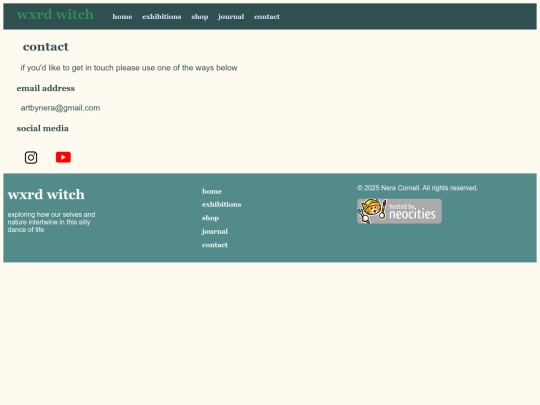Viewport: 540px width, 405px height.
Task: Click the 'if you'd like to get in touch' sentence
Action: point(129,68)
